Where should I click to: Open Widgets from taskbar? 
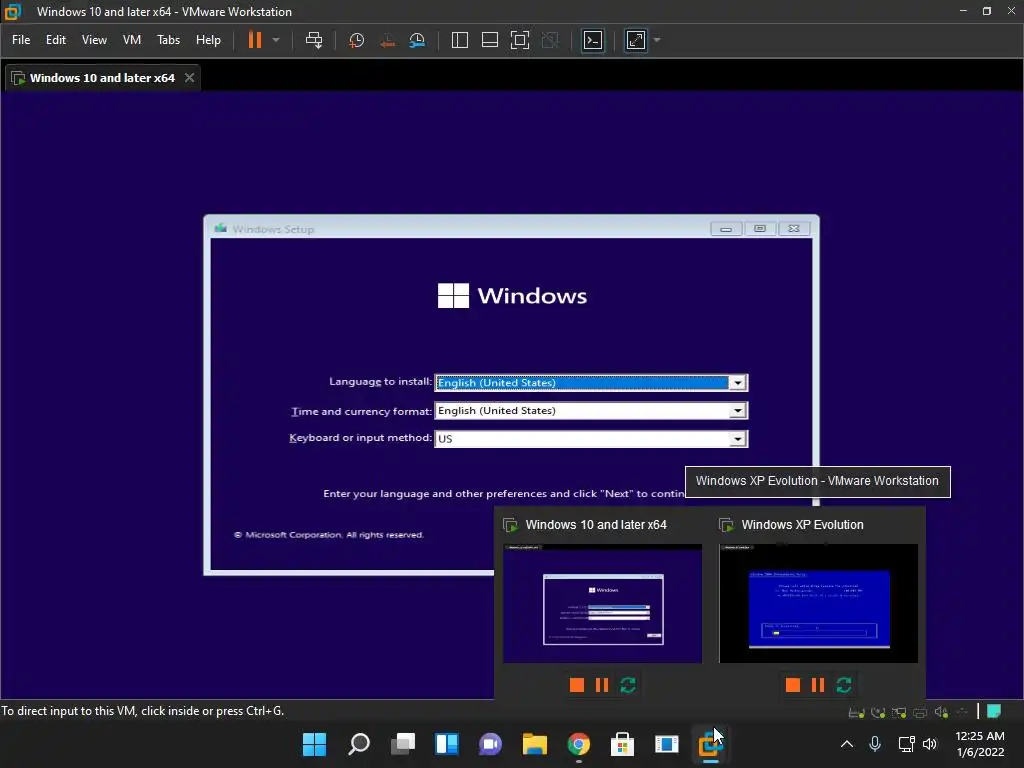(447, 744)
